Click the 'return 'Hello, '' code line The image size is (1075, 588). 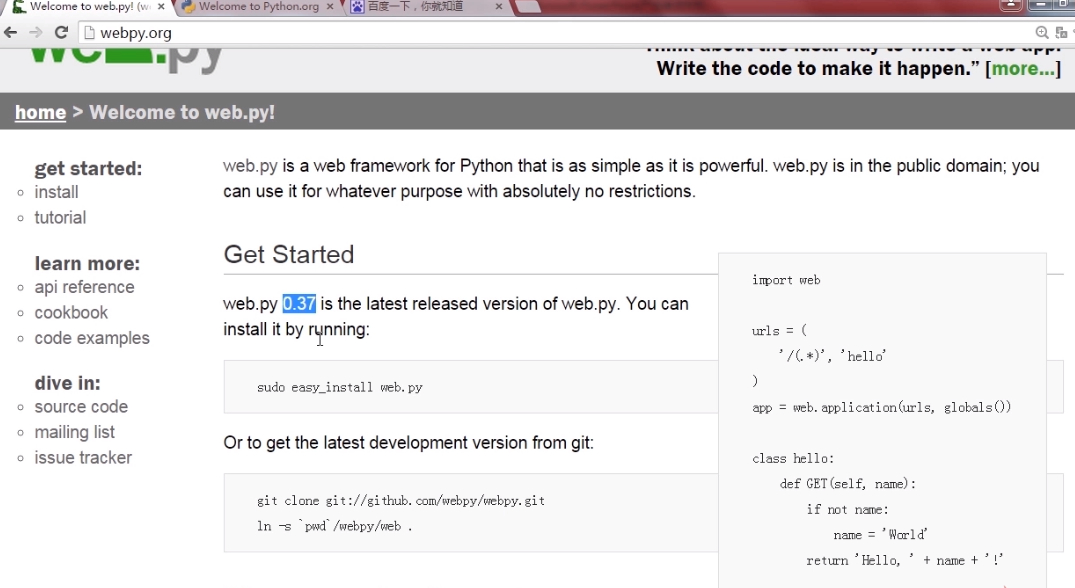coord(904,561)
